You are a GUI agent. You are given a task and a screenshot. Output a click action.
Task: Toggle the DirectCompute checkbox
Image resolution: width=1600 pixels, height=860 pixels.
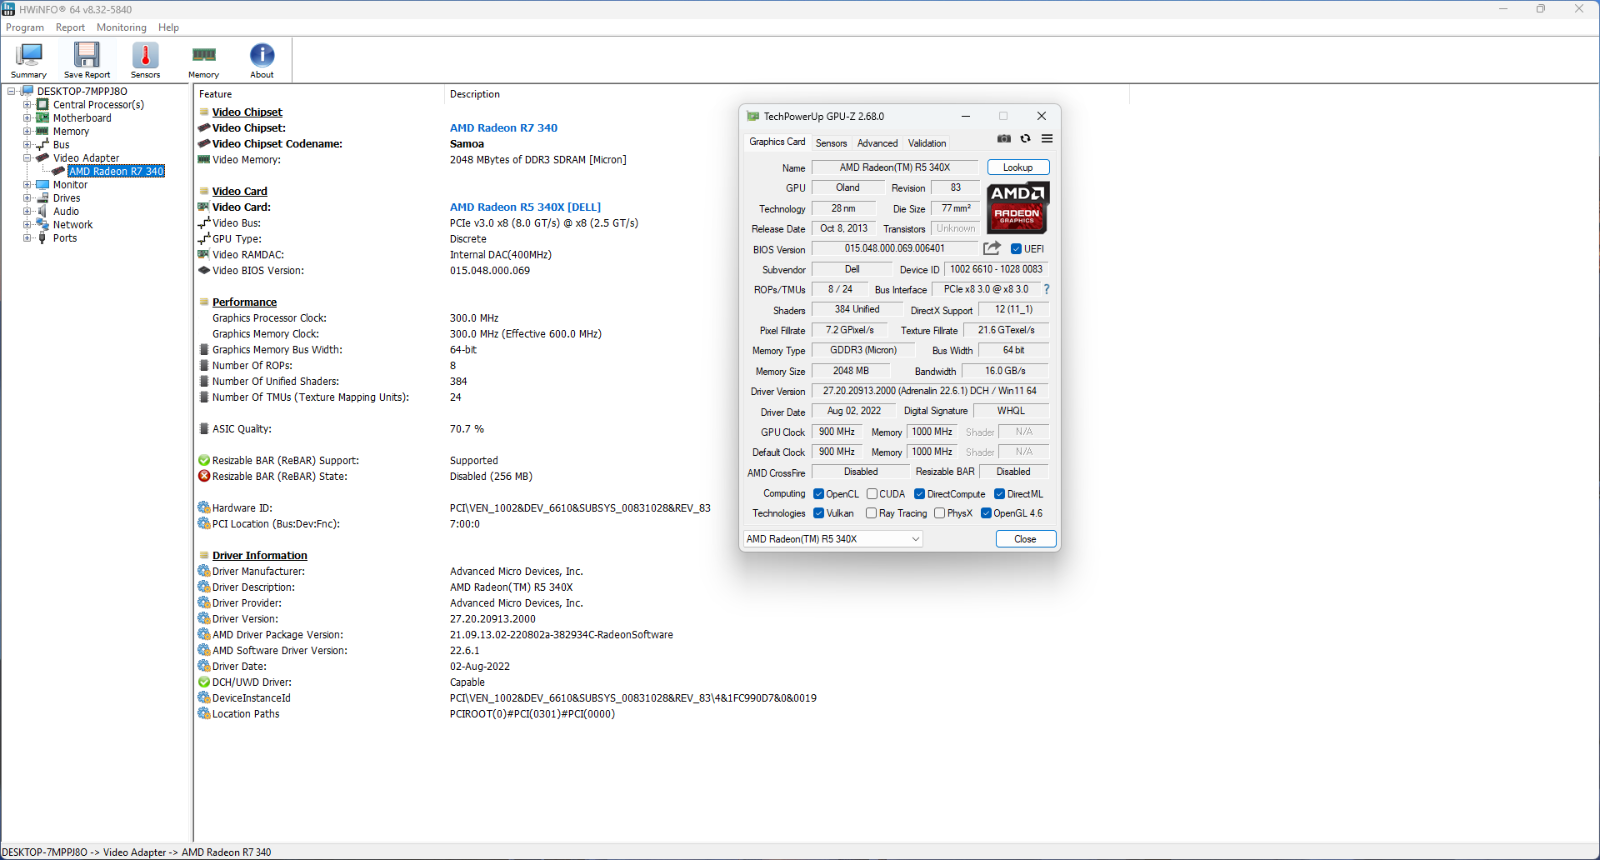(920, 494)
